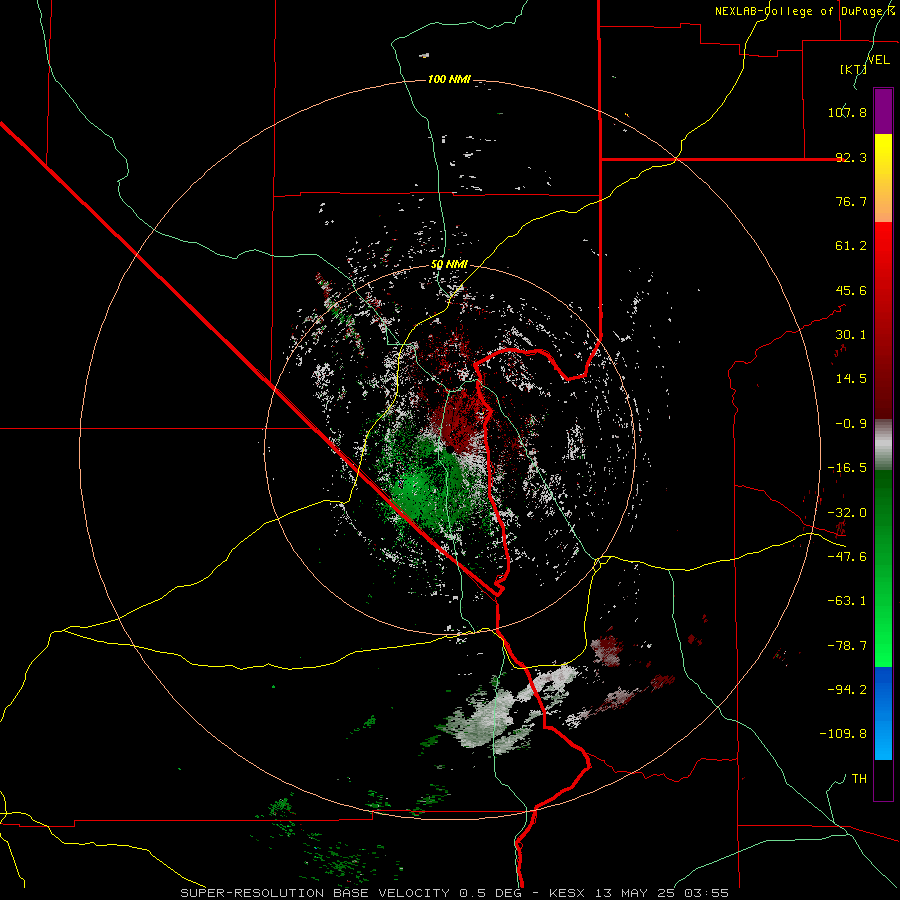Select the 45.6 value on velocity scale

point(851,290)
